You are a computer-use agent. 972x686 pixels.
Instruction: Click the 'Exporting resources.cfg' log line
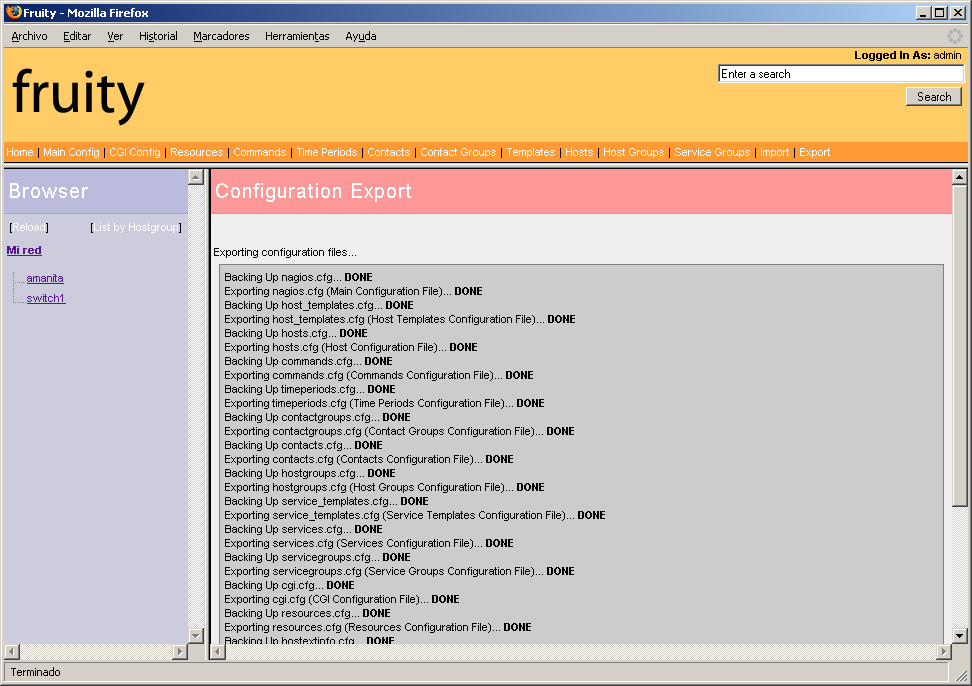coord(378,628)
